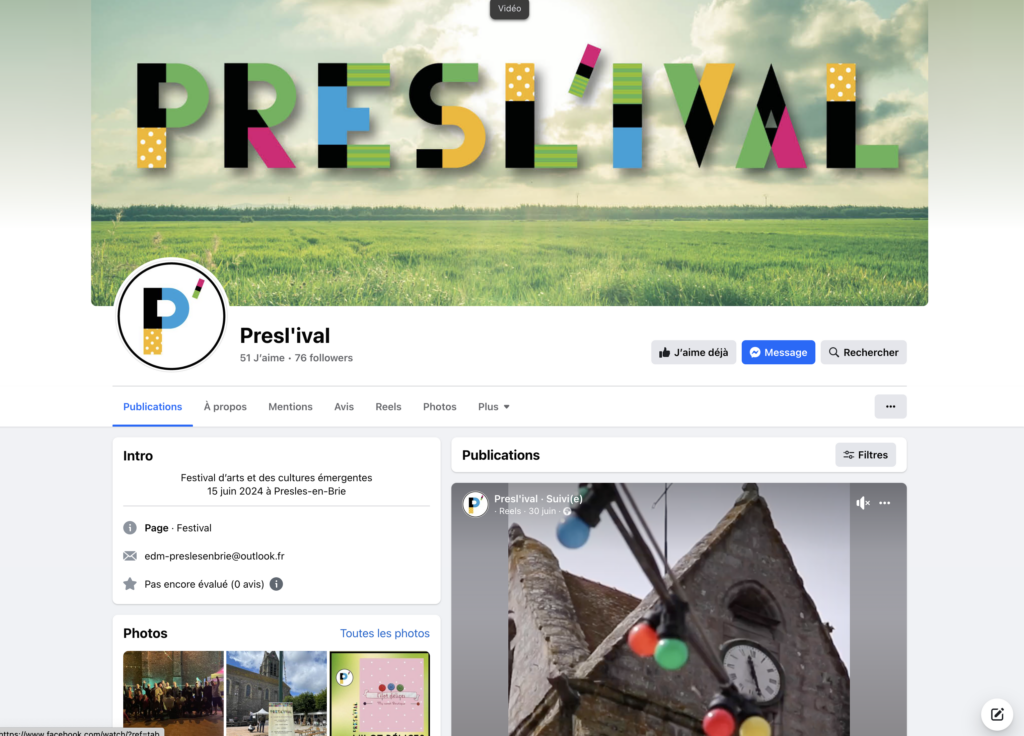Click the star rating icon

(130, 584)
